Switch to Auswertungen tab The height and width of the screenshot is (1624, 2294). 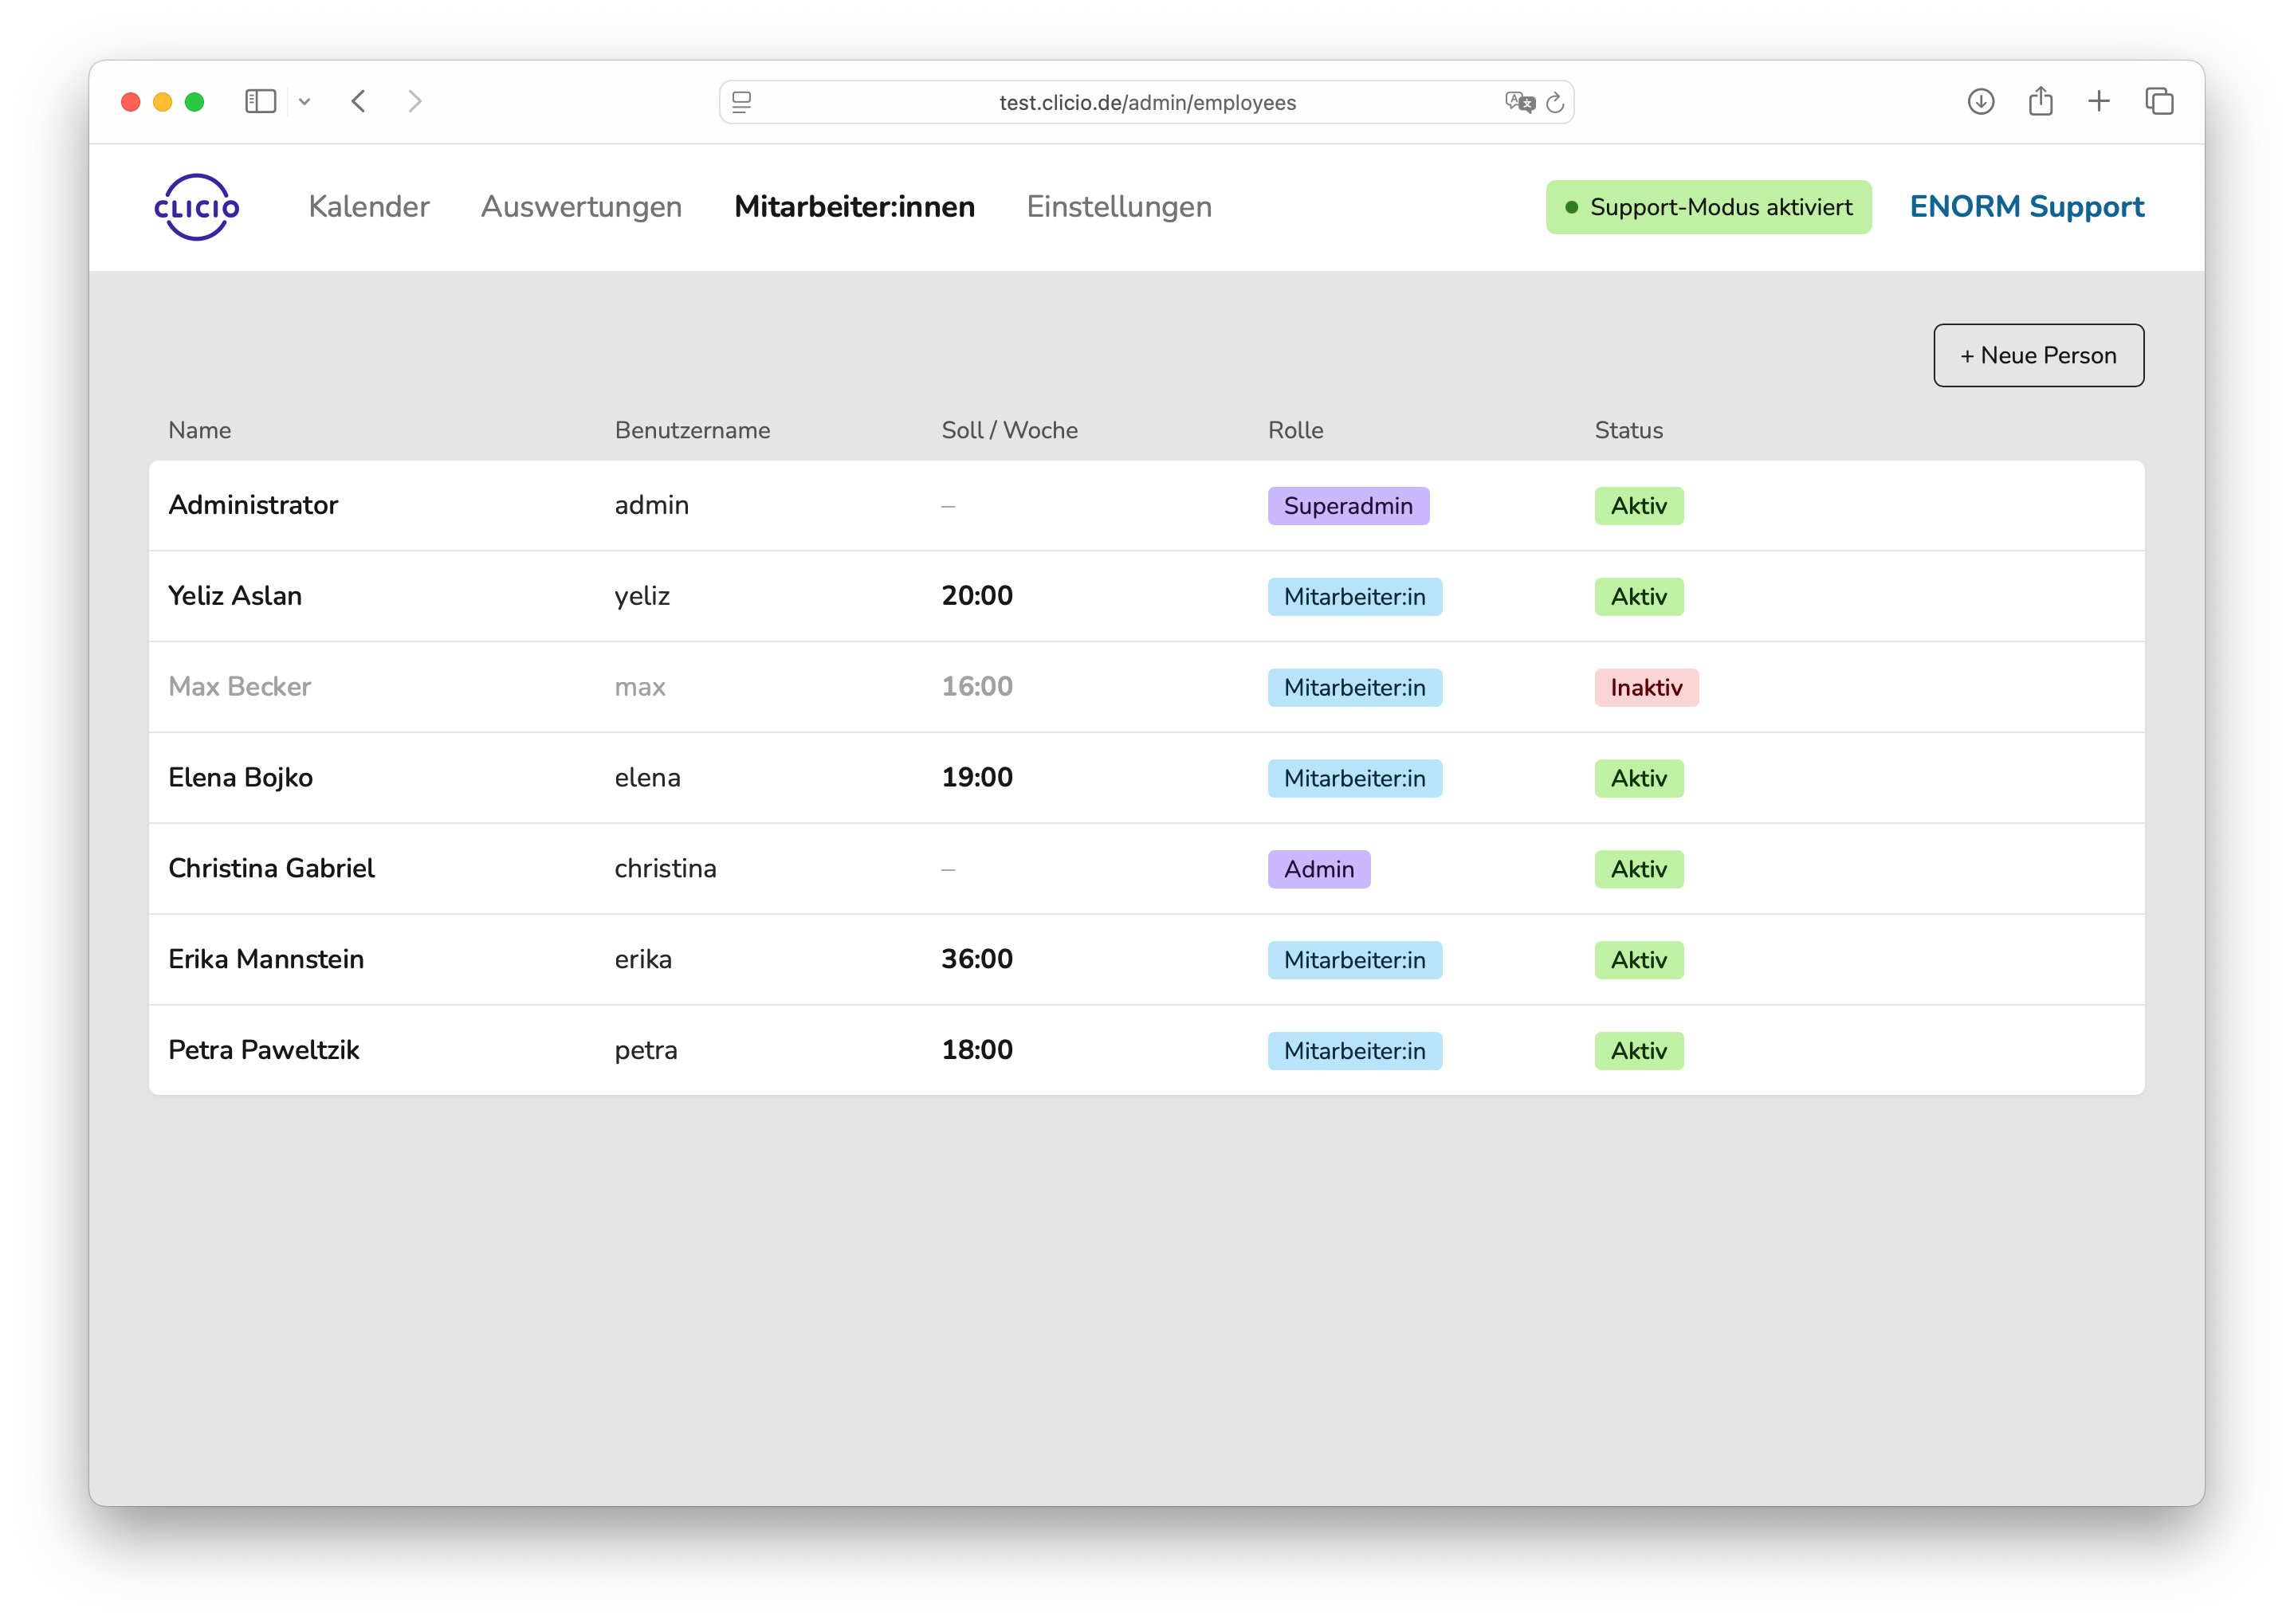[581, 207]
